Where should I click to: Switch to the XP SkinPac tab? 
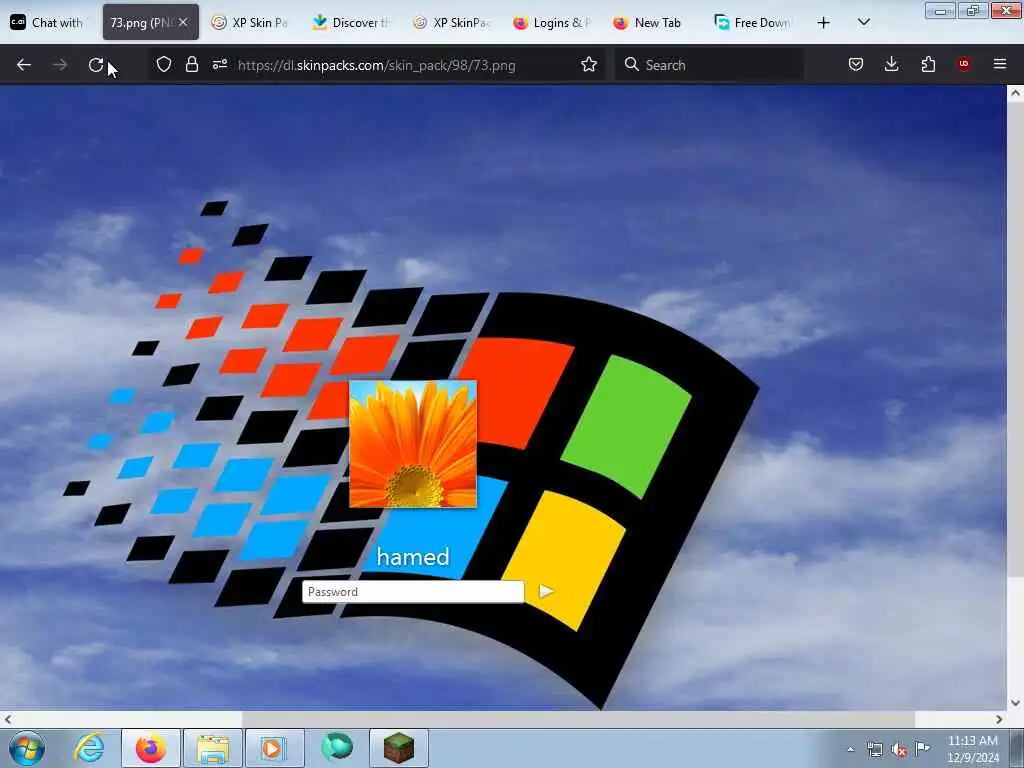pos(452,23)
